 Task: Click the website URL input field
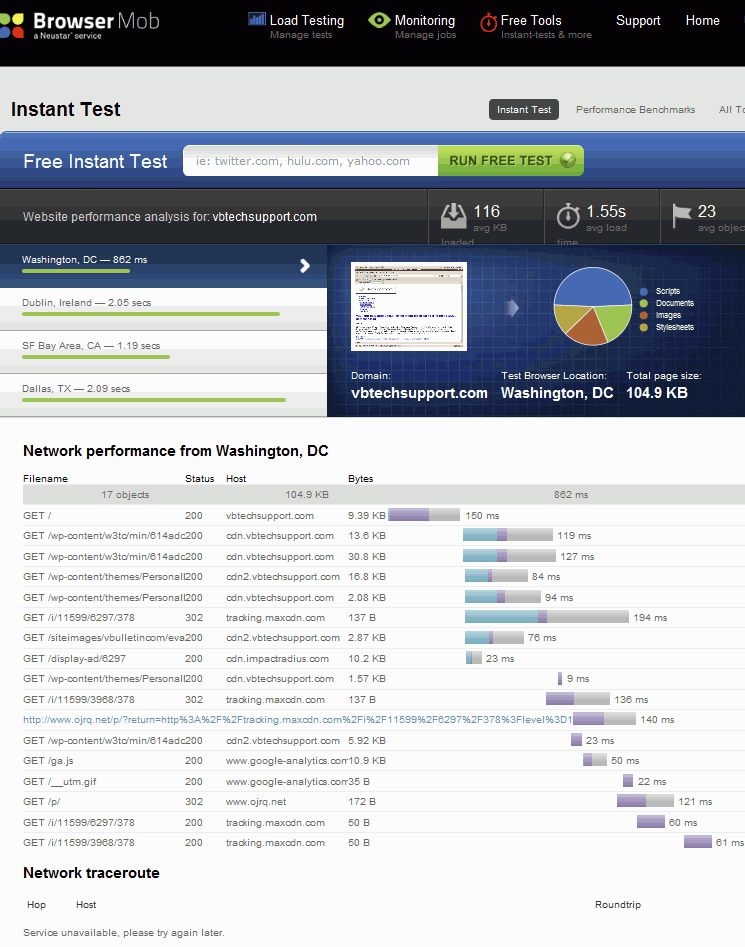coord(311,161)
